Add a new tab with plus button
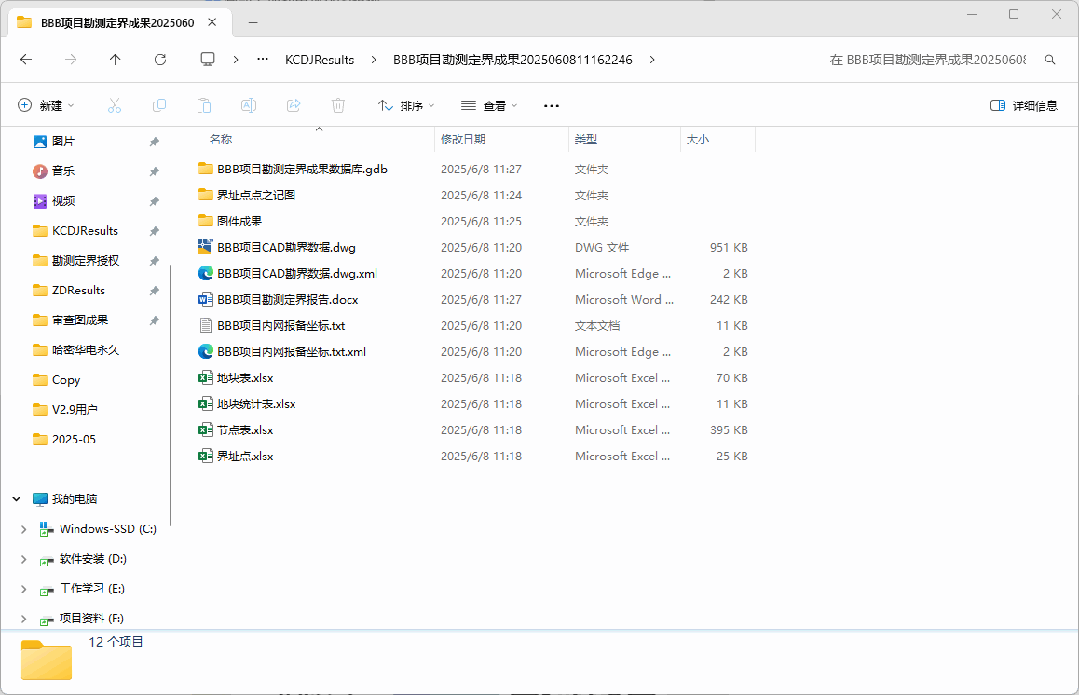The height and width of the screenshot is (695, 1079). tap(253, 21)
